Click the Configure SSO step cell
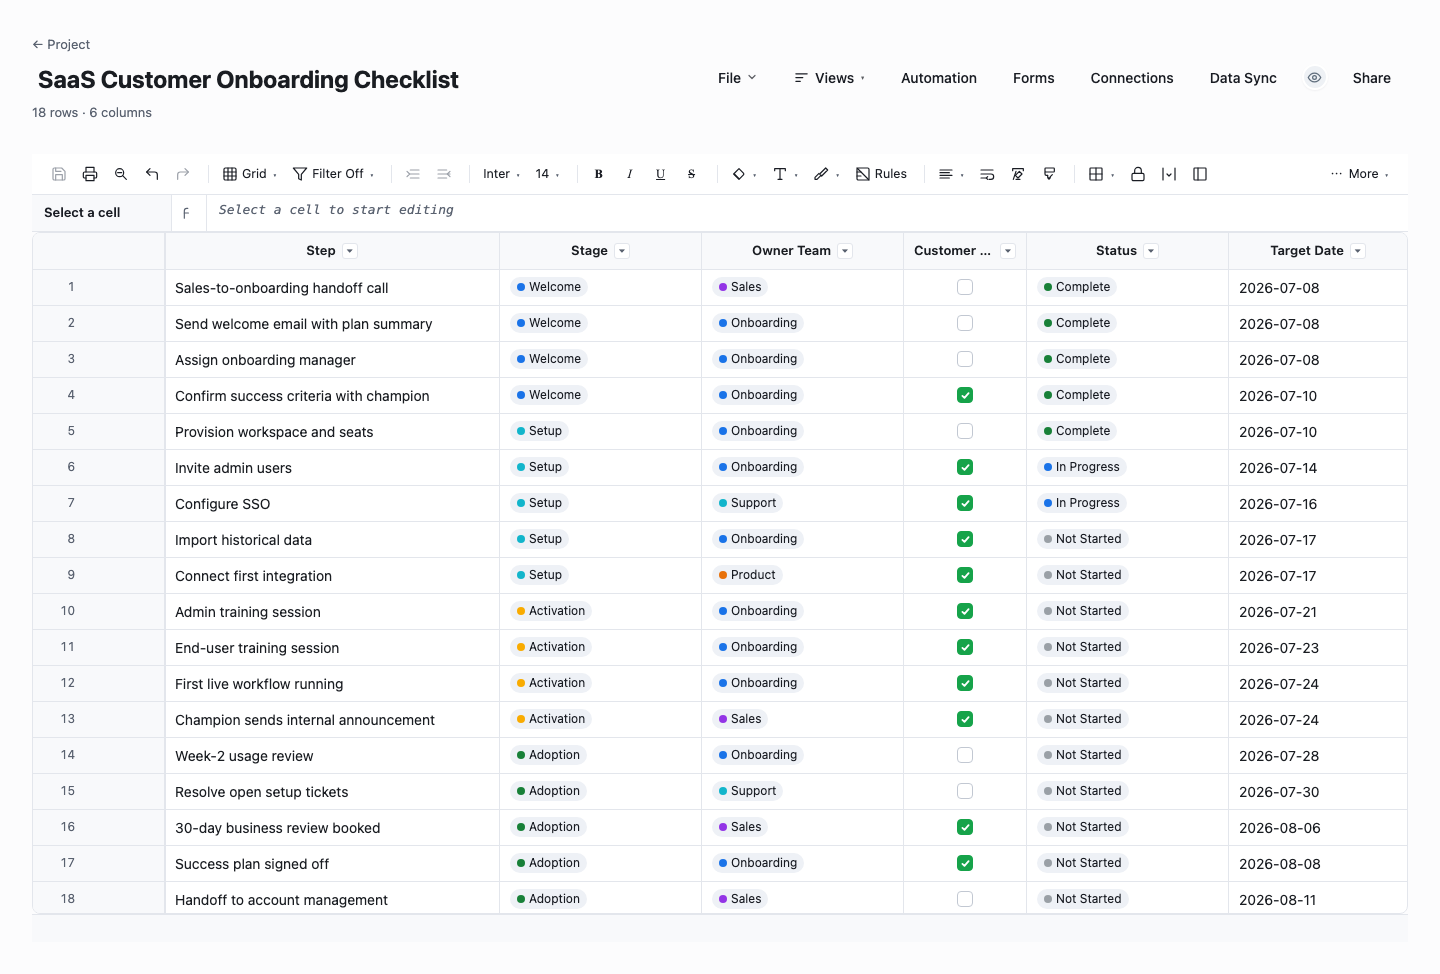The width and height of the screenshot is (1440, 974). point(332,503)
